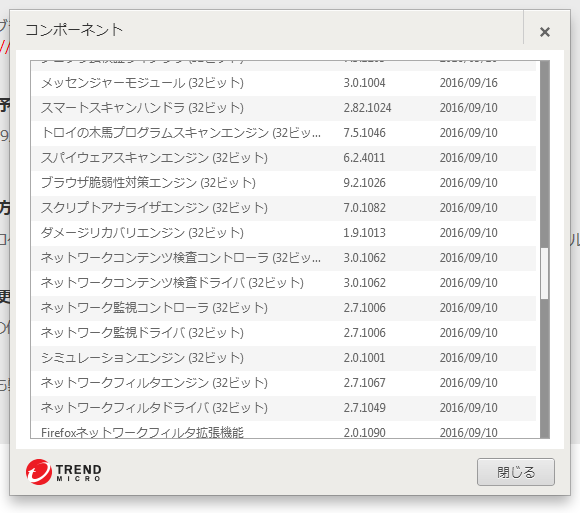The image size is (580, 513).
Task: Select the スパイウェアスキャンエンジン (32ビット) row
Action: click(x=284, y=158)
